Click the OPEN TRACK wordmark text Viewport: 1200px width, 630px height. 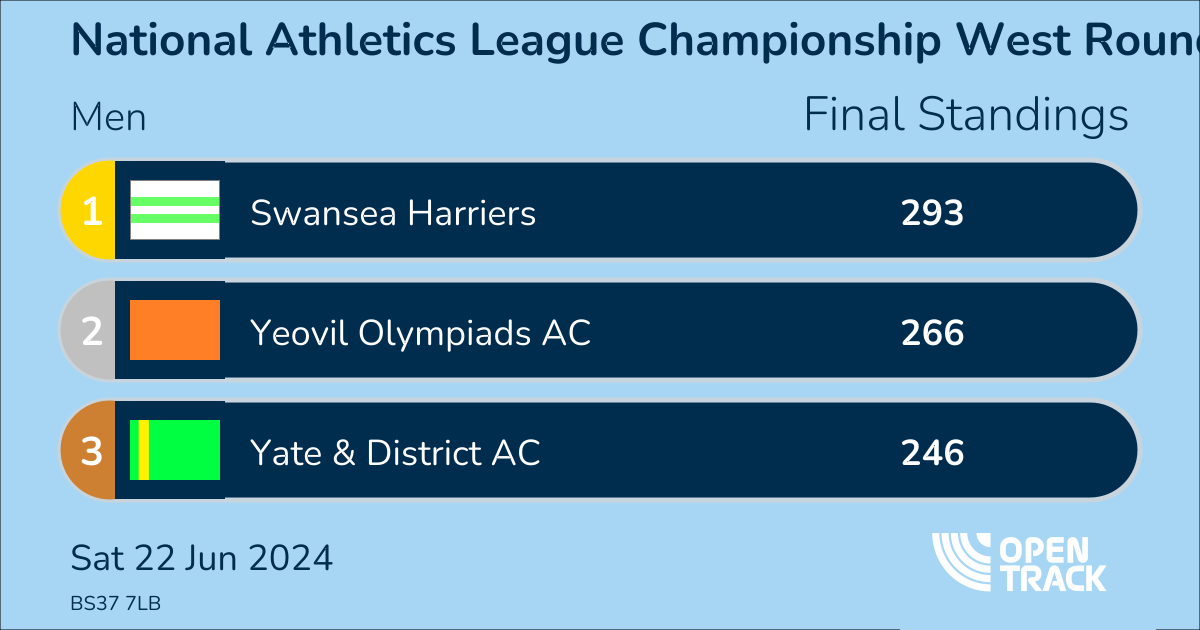(x=1054, y=563)
